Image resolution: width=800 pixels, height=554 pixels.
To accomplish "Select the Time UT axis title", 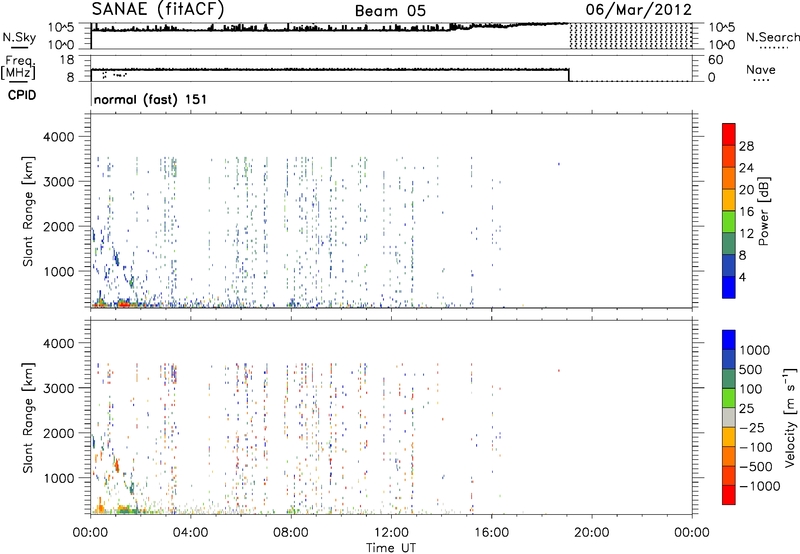I will coord(391,548).
